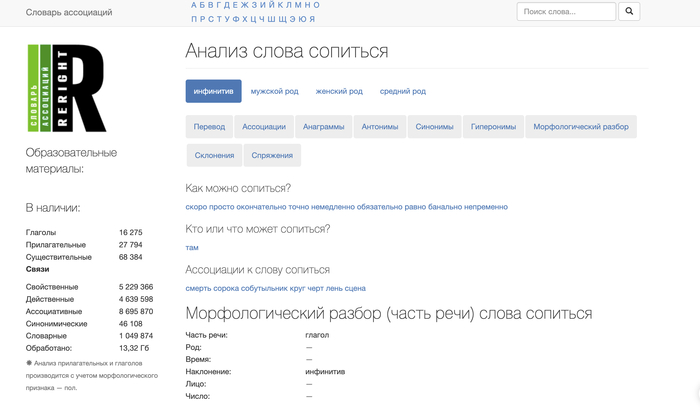Open the 'Словарь ассоциаций' home link
Image resolution: width=700 pixels, height=410 pixels.
click(x=70, y=12)
